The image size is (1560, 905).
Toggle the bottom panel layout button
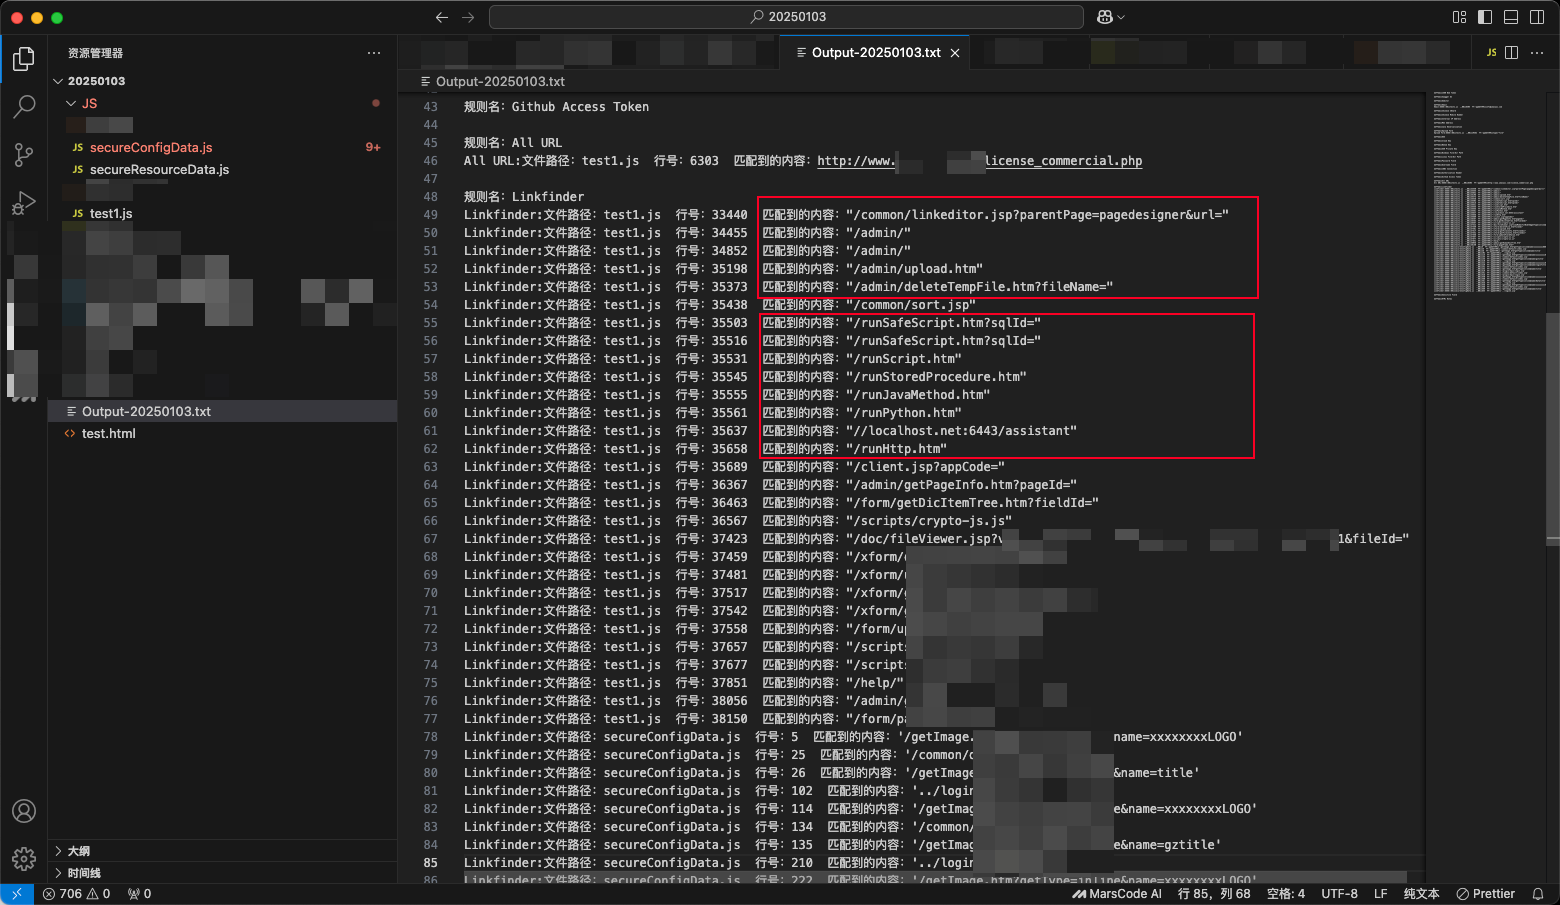tap(1511, 17)
